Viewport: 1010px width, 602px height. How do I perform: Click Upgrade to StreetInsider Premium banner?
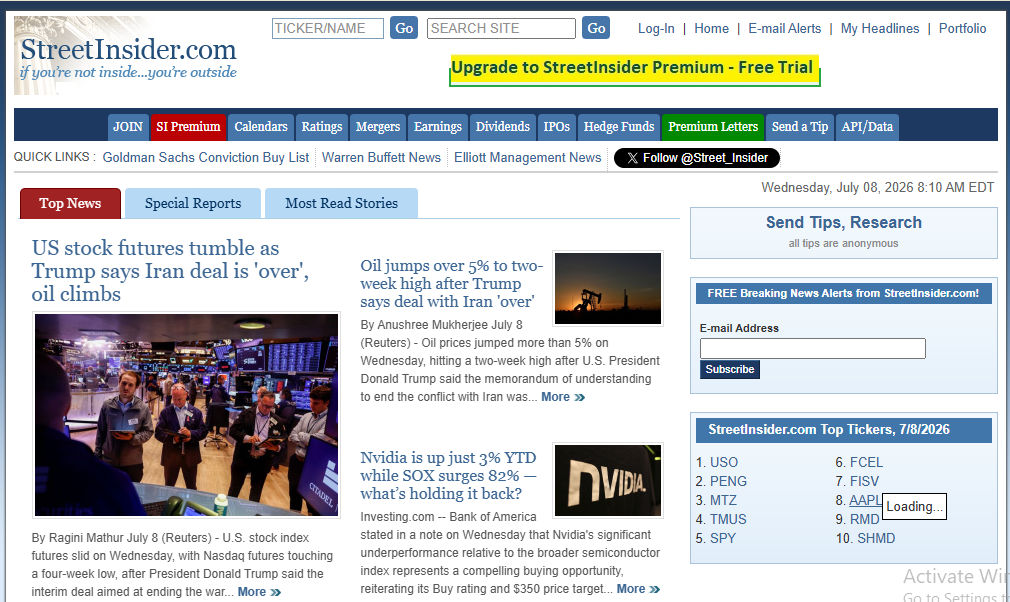click(x=634, y=70)
